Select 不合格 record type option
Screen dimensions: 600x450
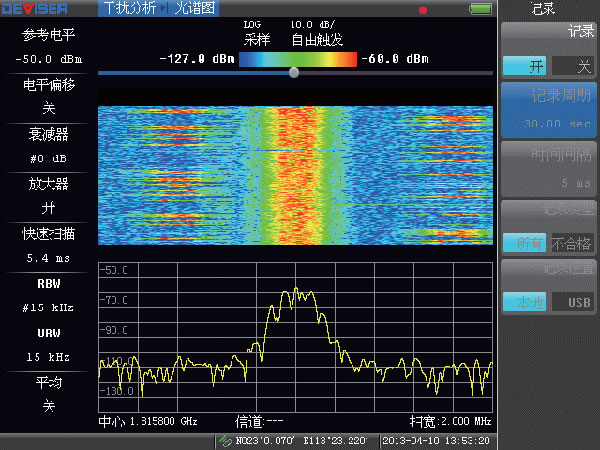[x=572, y=241]
